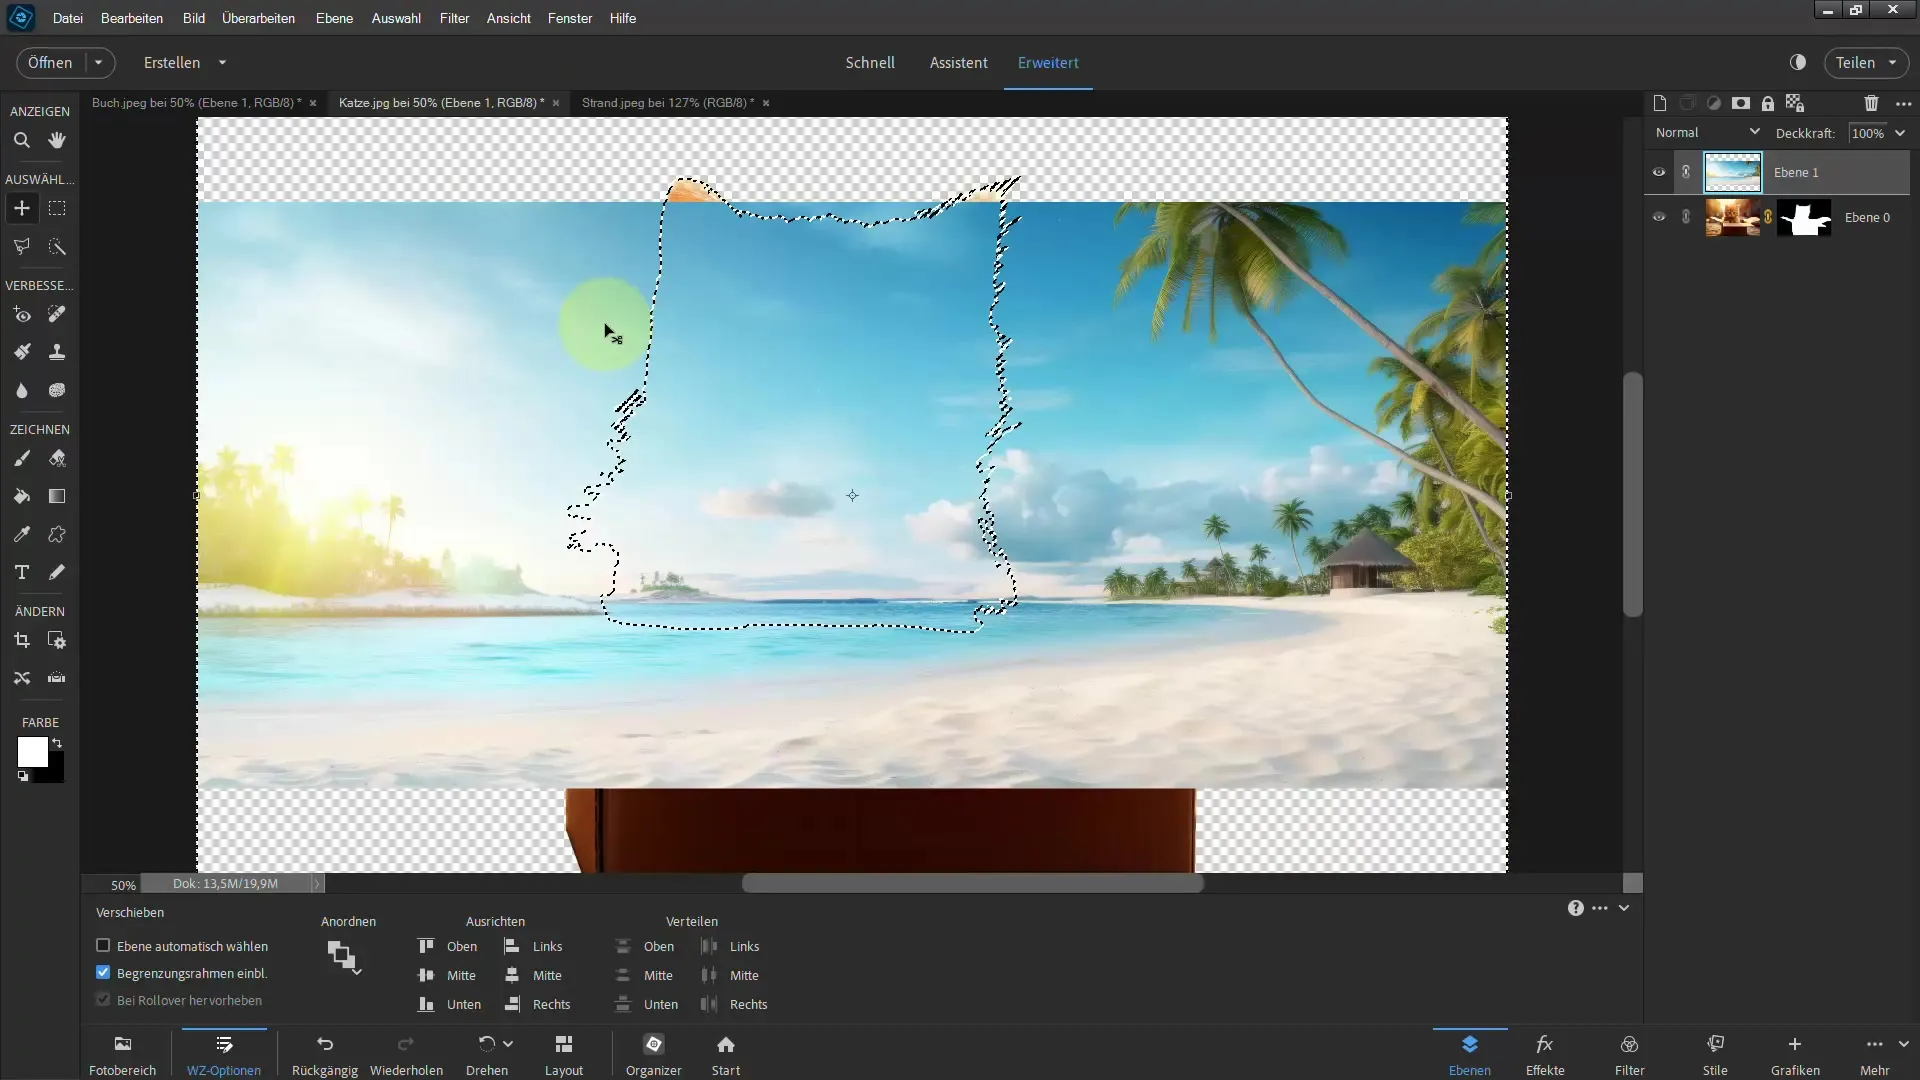Enable 'Ebene automatisch wählen' checkbox

(x=103, y=945)
